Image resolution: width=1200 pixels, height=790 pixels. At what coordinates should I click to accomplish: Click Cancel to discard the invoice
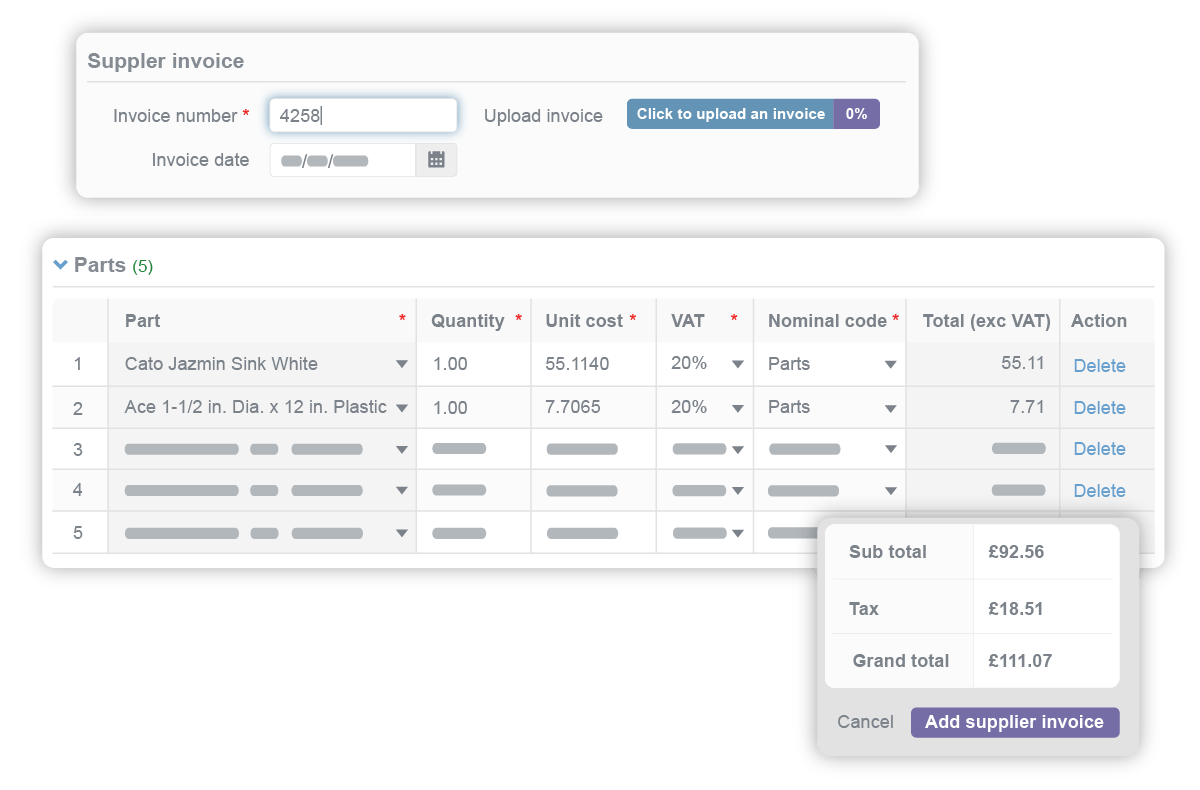[864, 721]
